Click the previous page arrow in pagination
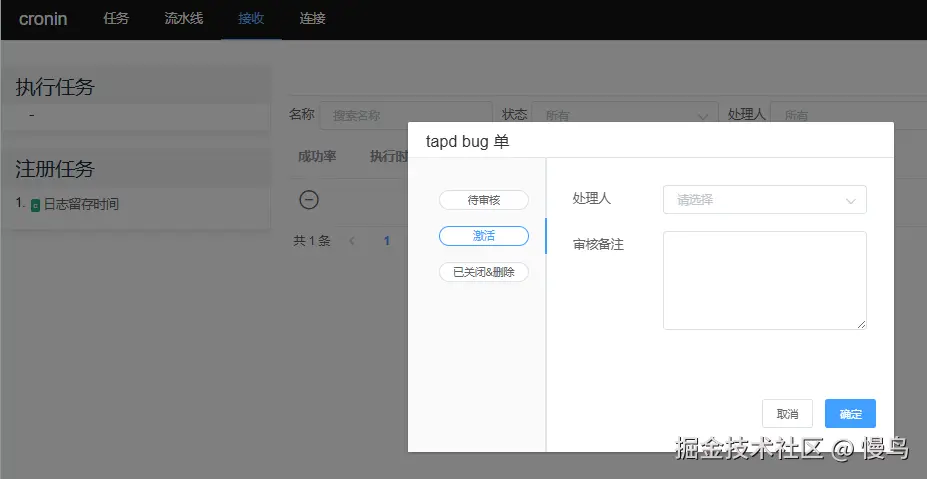This screenshot has height=479, width=927. pos(352,241)
